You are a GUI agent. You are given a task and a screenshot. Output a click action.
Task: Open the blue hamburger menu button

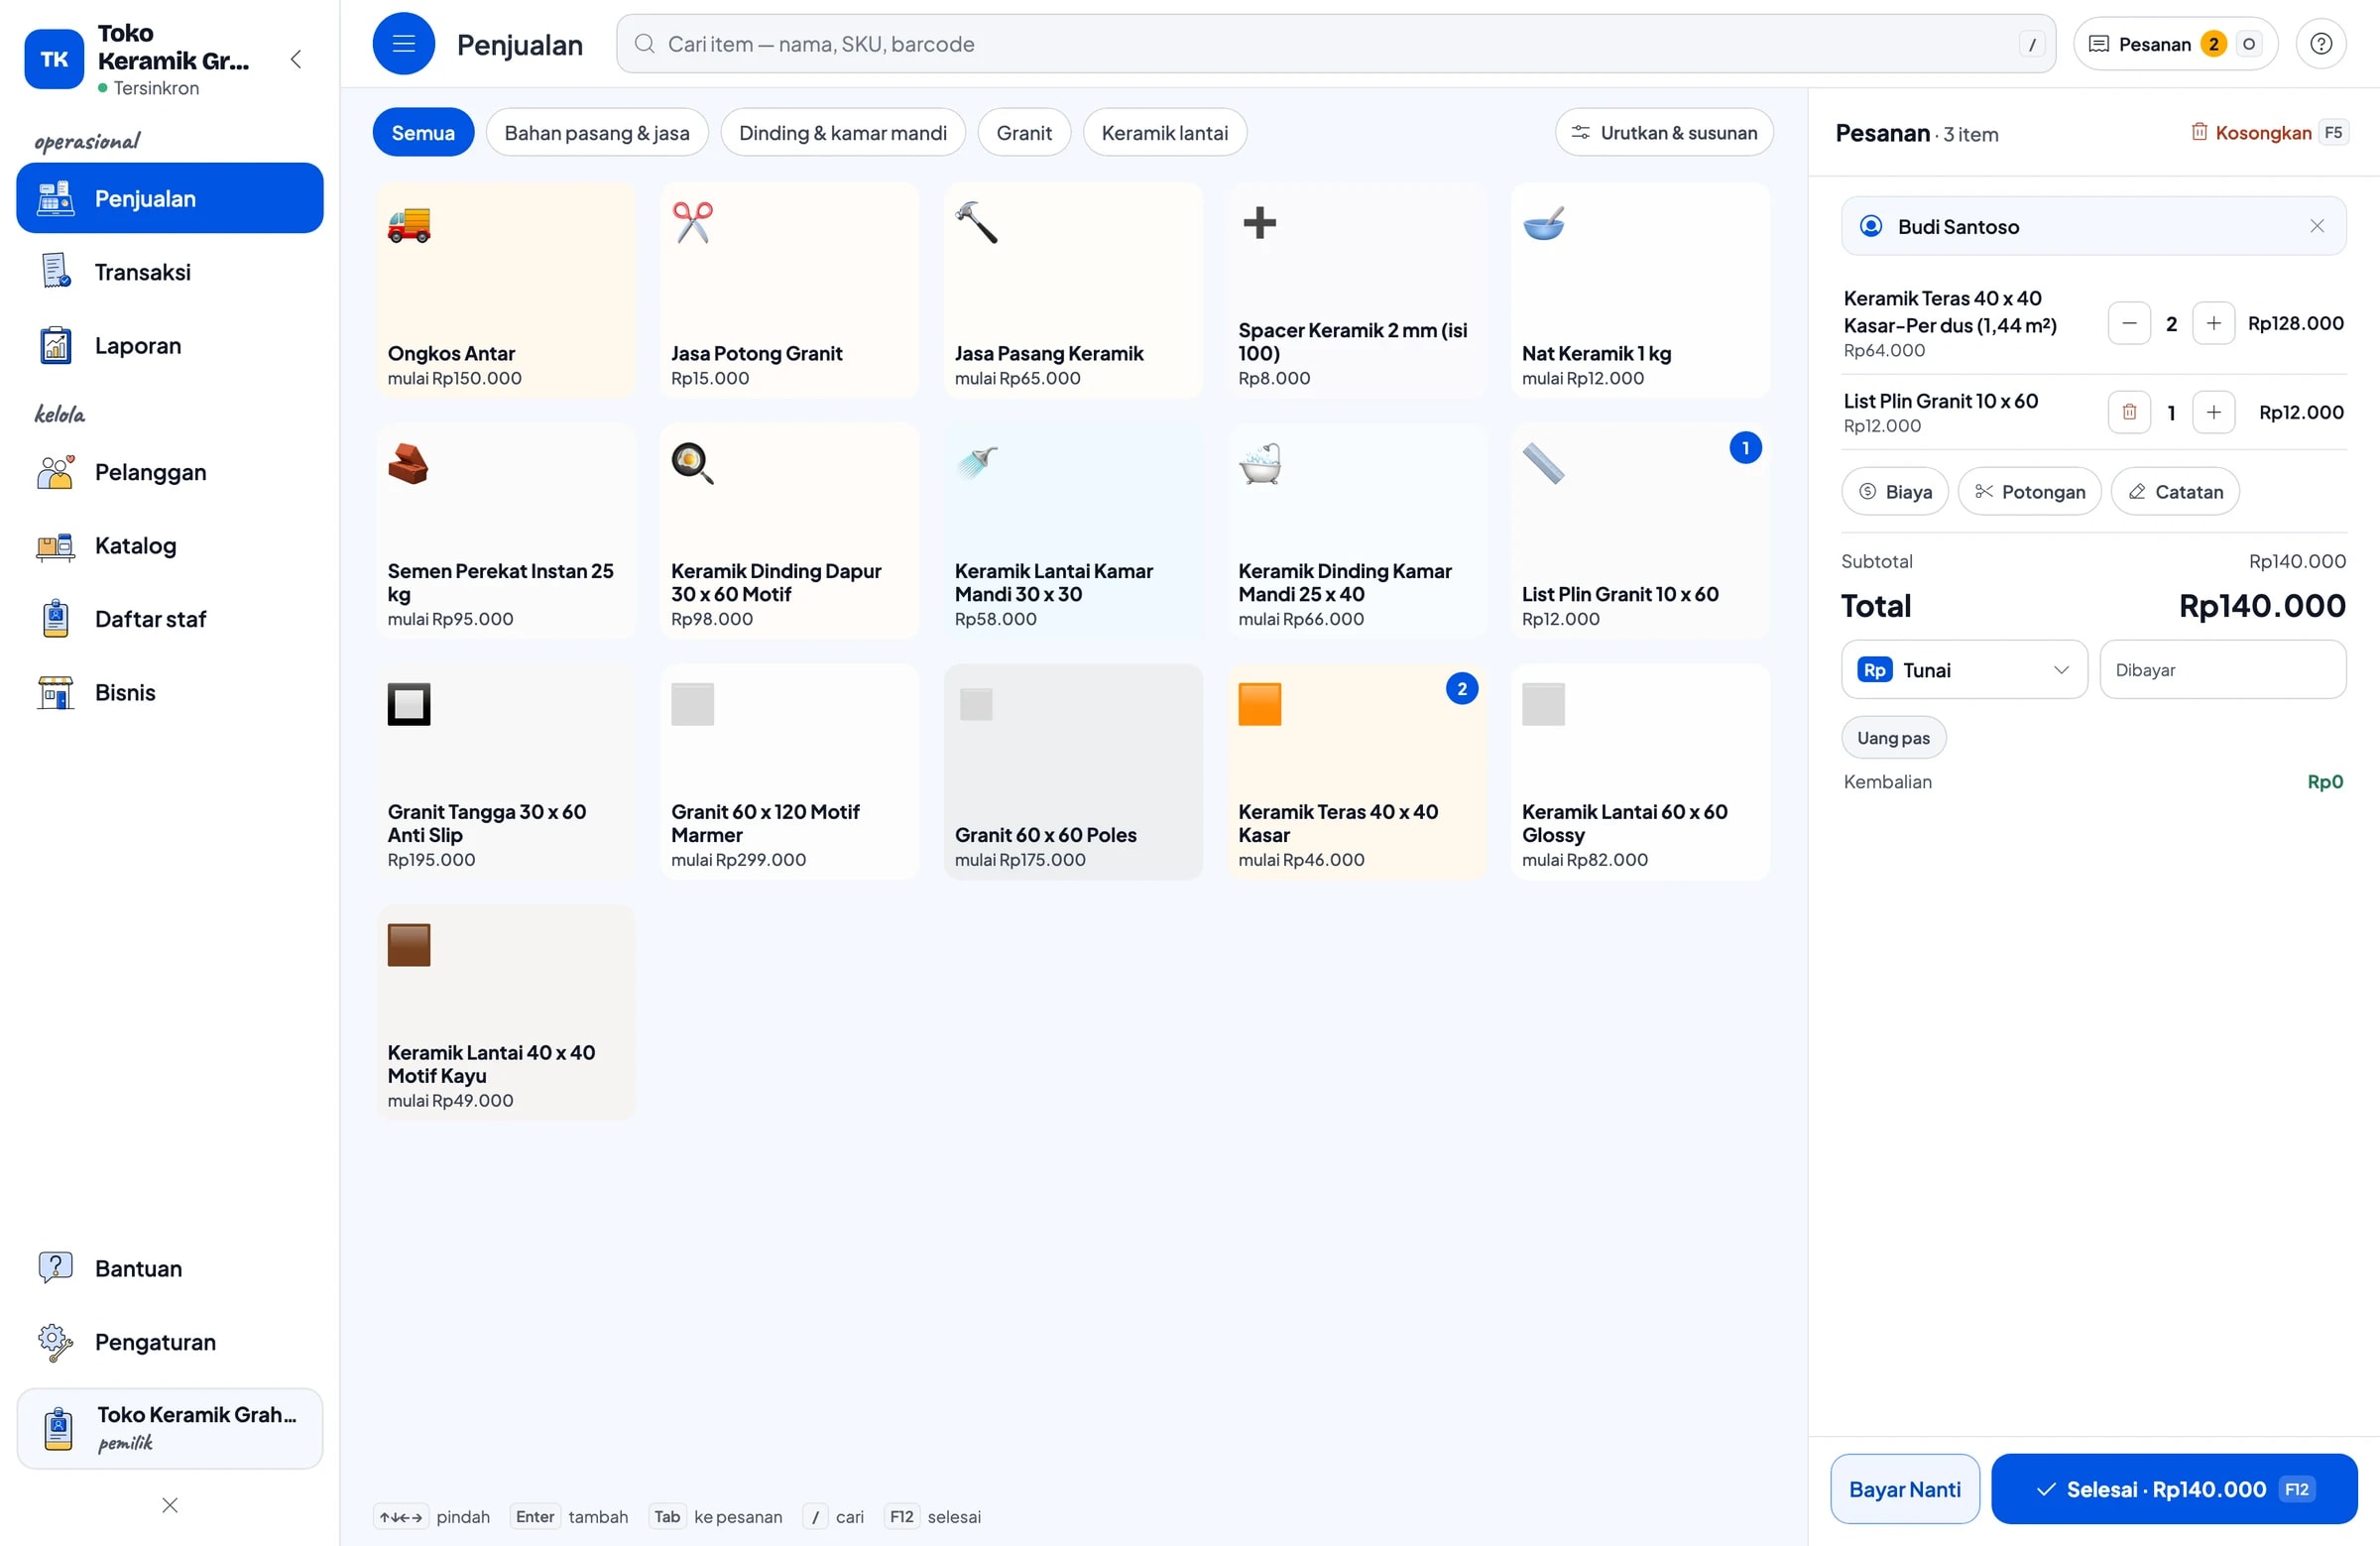[403, 44]
